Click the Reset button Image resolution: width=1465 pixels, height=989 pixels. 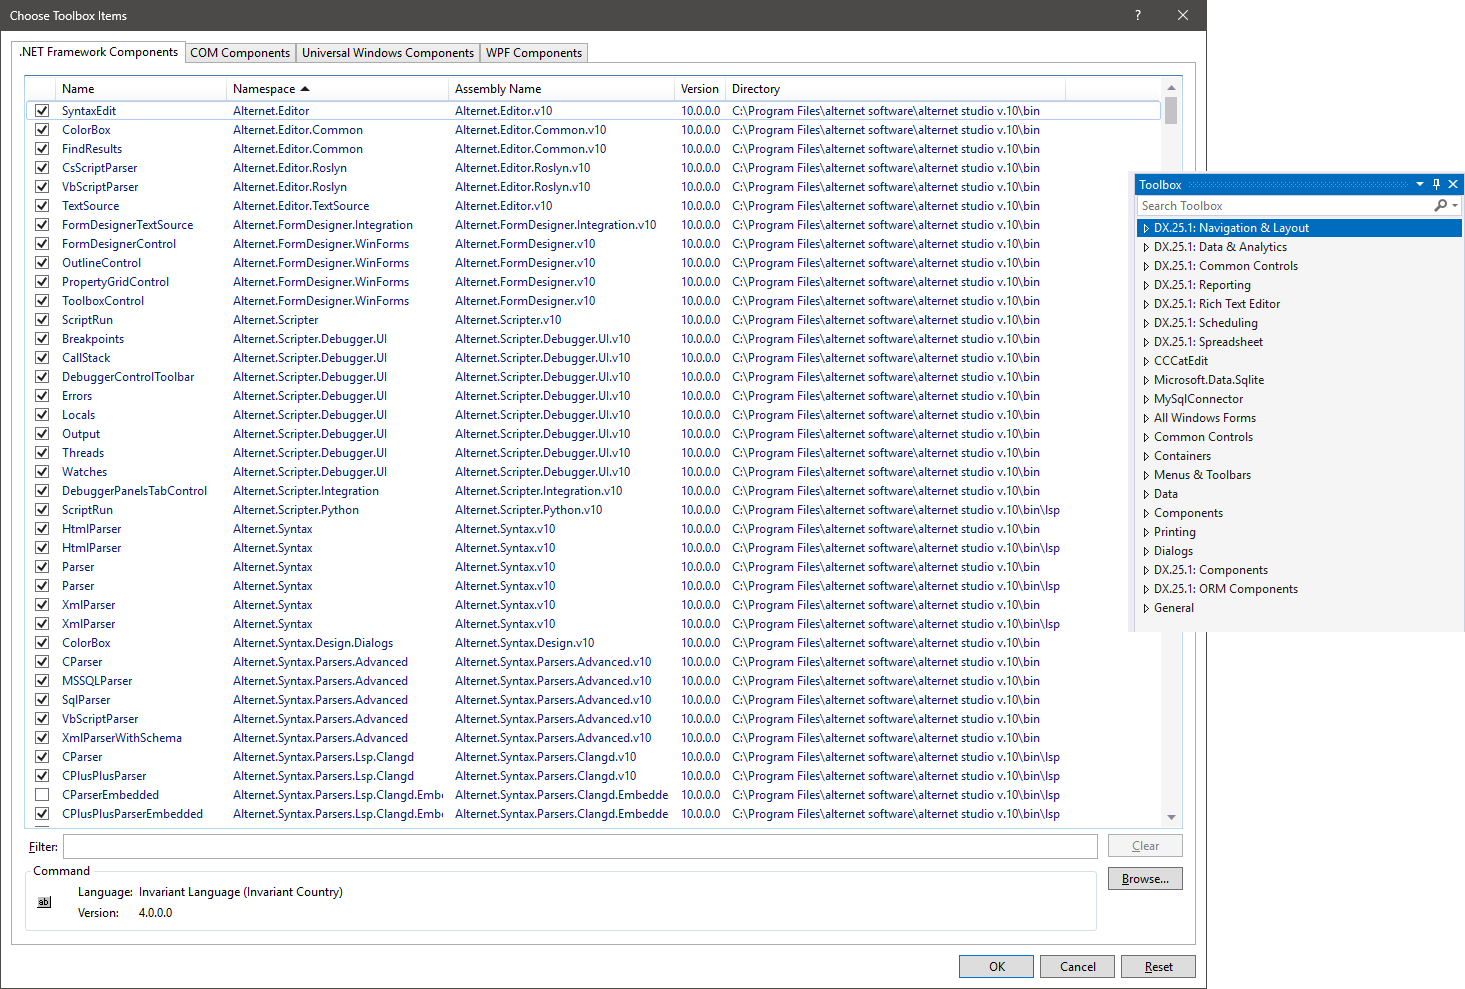[1158, 966]
